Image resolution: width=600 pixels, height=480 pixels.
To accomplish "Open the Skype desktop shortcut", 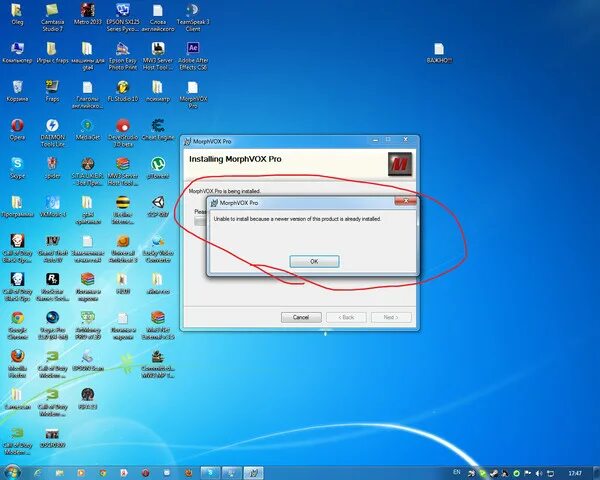I will click(x=17, y=168).
